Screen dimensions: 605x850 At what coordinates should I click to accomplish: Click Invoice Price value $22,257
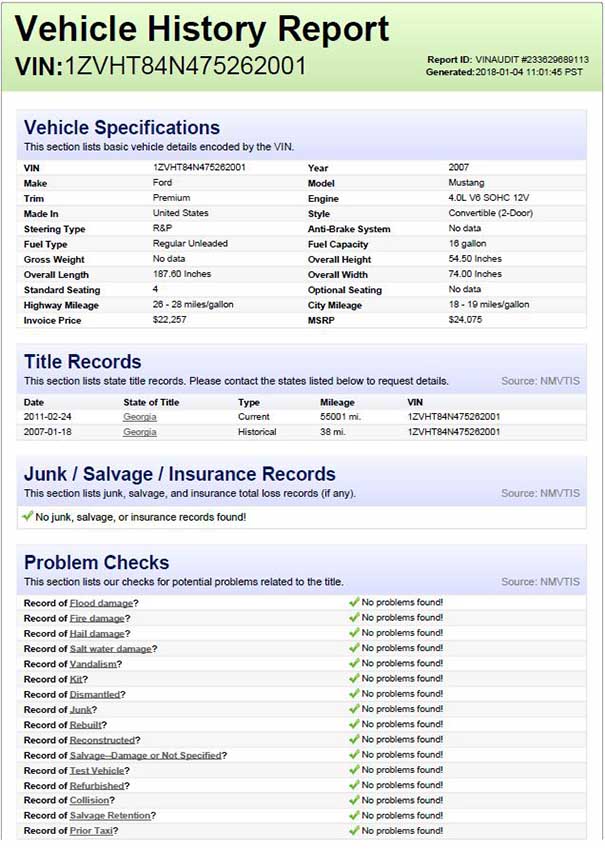coord(170,319)
